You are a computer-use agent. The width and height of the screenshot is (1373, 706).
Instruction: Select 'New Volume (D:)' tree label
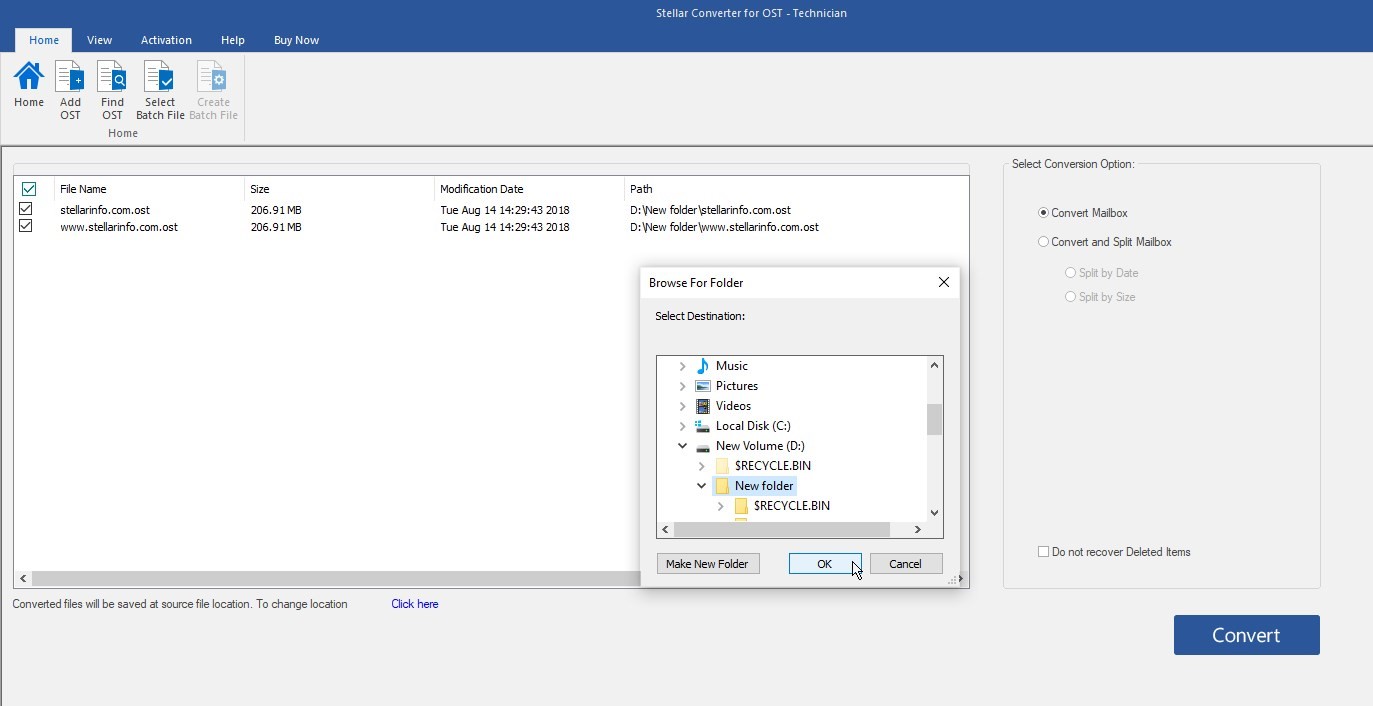click(x=760, y=446)
